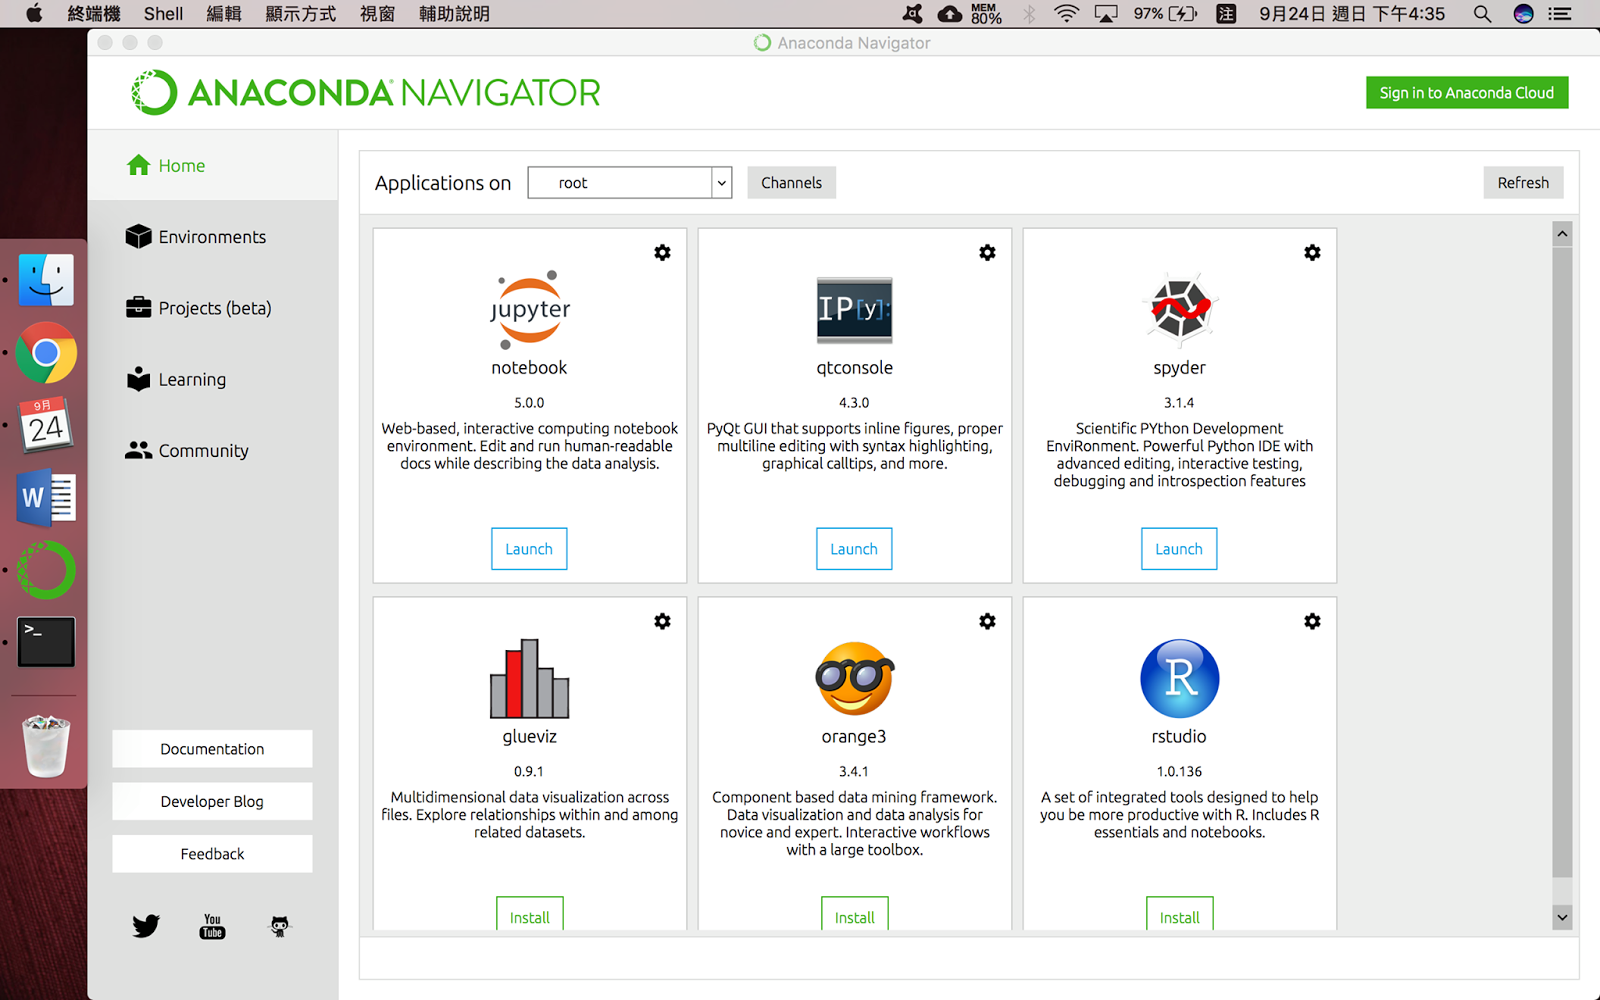Install glueviz
The height and width of the screenshot is (1000, 1600).
point(530,915)
